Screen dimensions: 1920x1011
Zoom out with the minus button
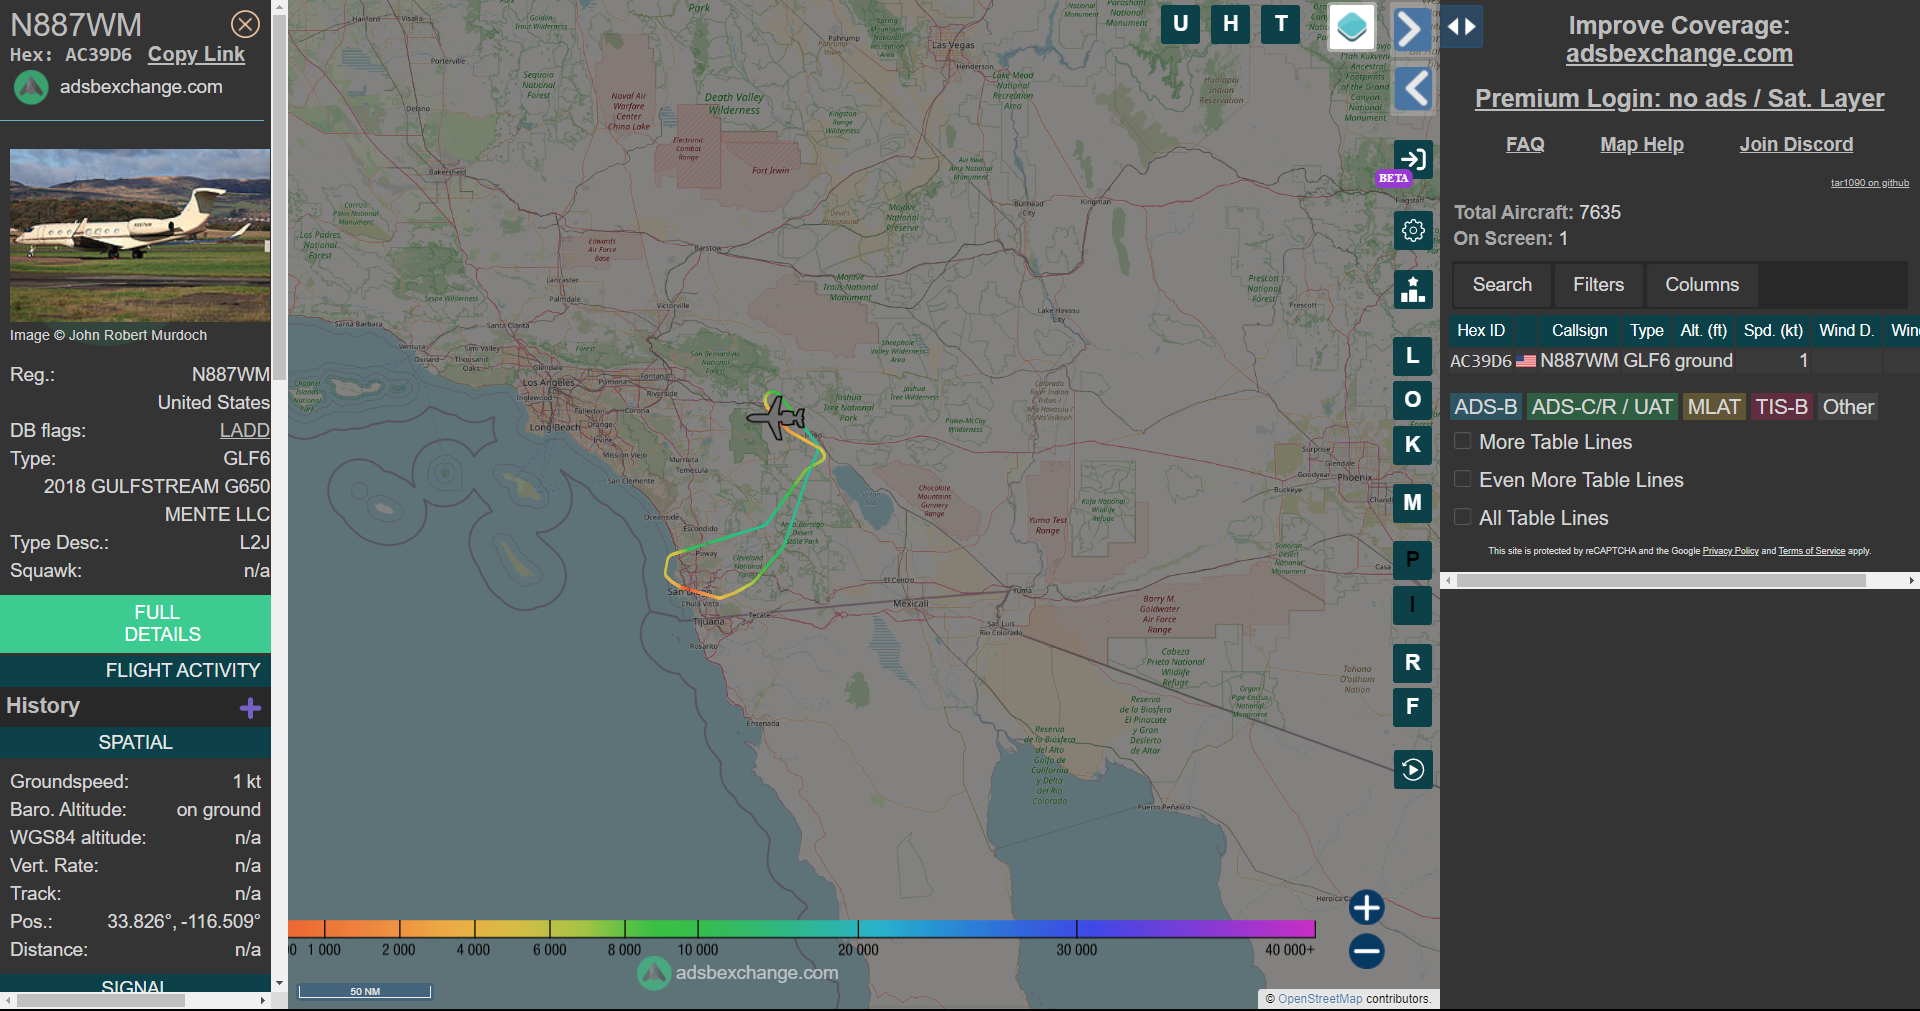tap(1366, 950)
